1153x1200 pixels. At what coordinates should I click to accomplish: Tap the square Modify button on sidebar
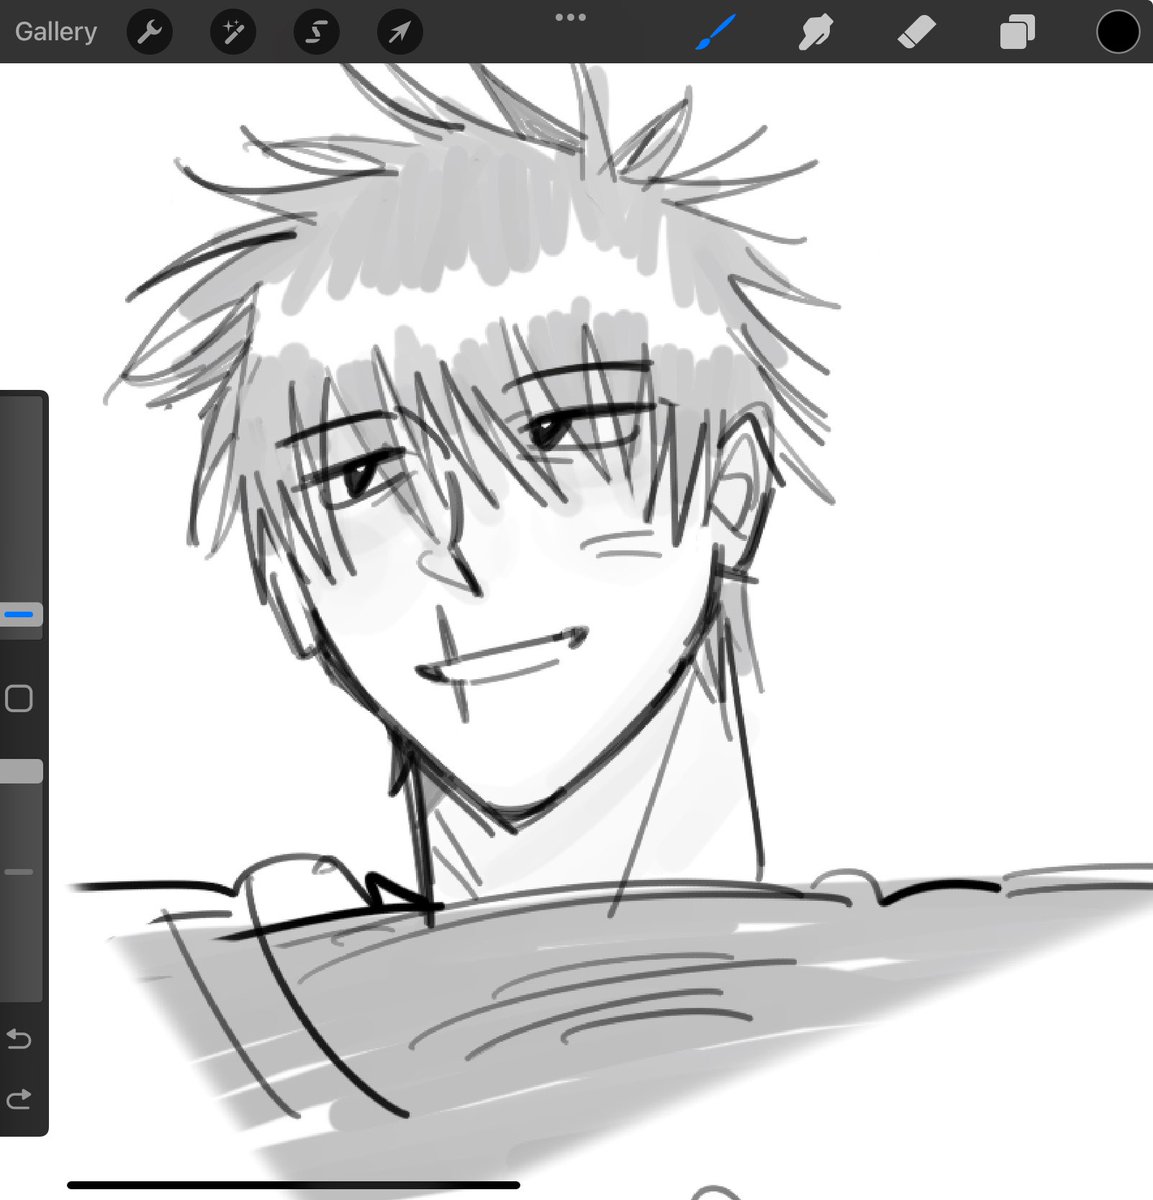pyautogui.click(x=19, y=698)
